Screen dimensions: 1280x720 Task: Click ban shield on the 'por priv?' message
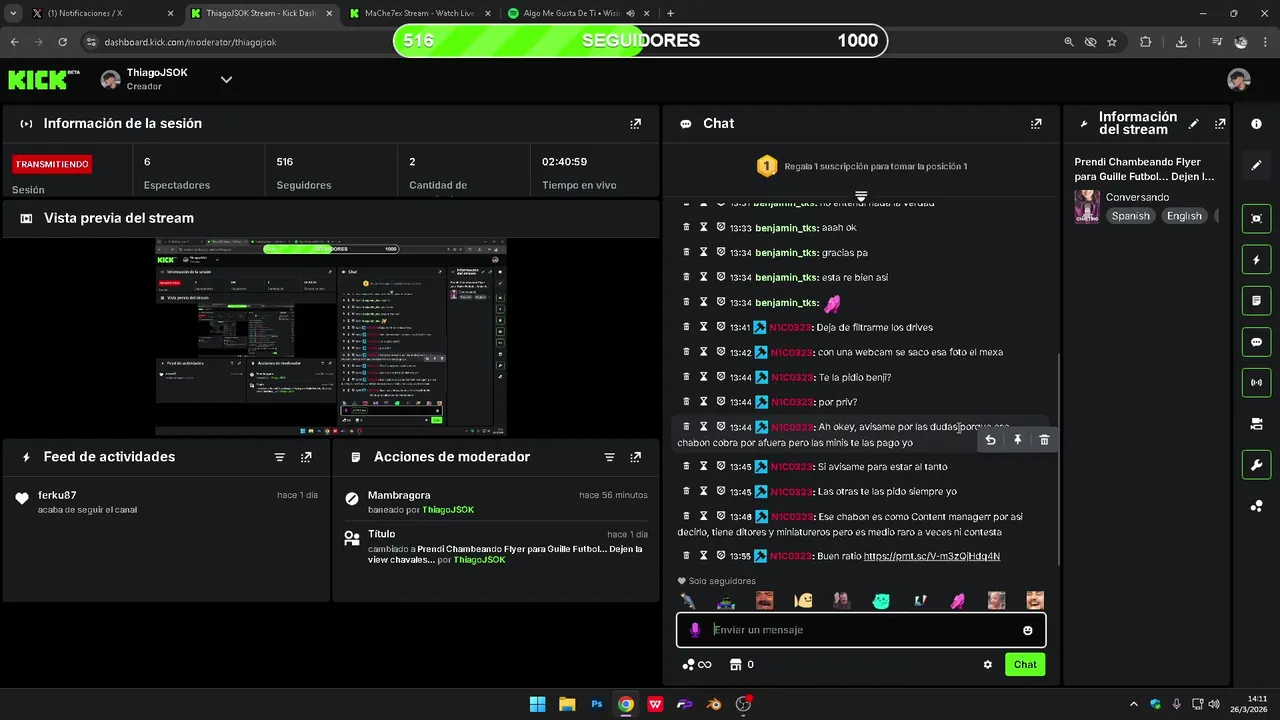[x=721, y=401]
